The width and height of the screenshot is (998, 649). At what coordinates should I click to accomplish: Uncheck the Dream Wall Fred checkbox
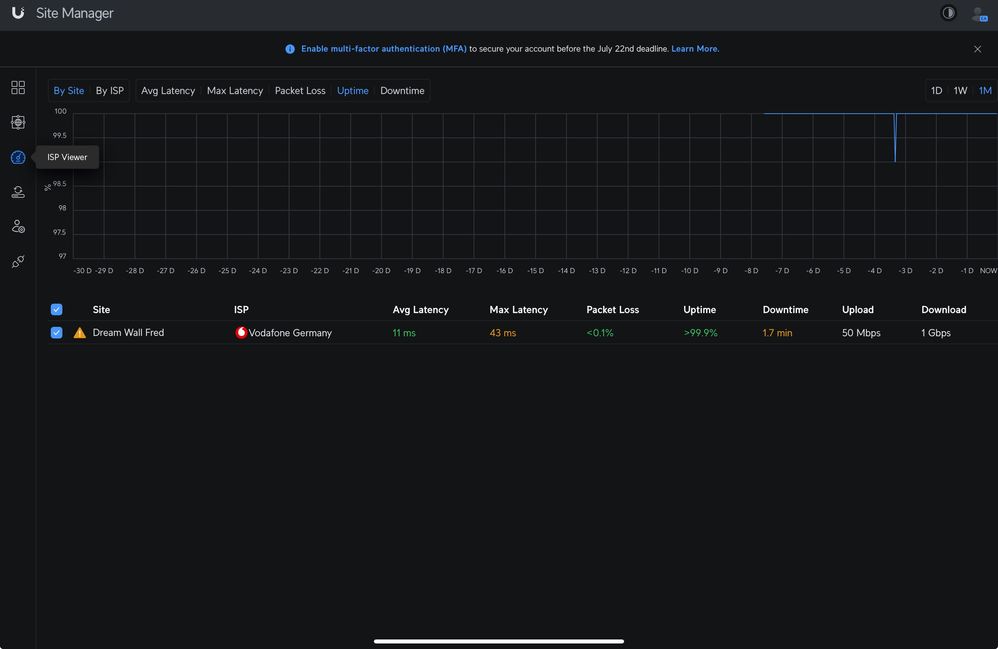[57, 333]
